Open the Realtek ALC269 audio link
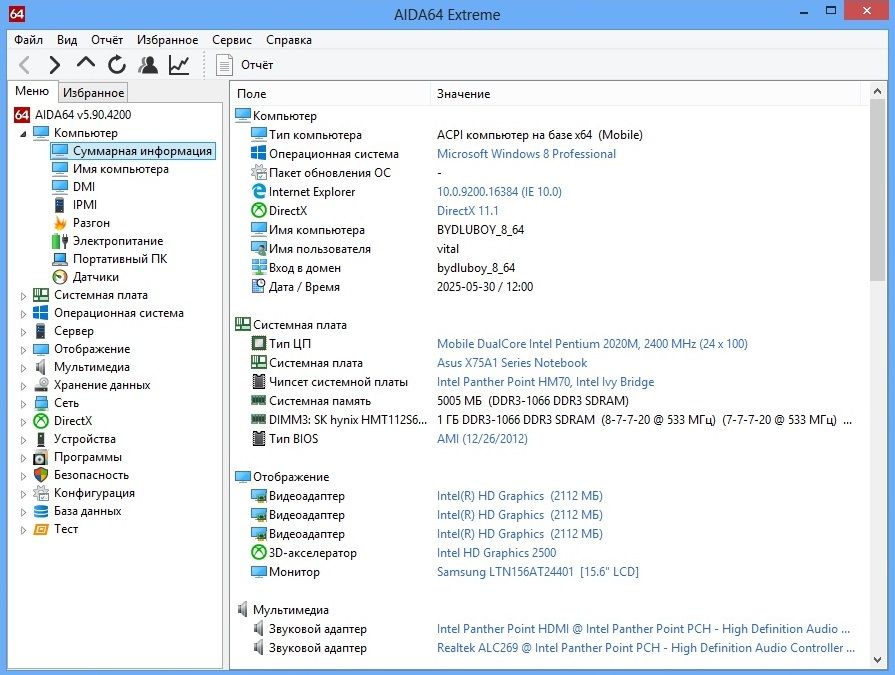The image size is (895, 675). (x=645, y=648)
